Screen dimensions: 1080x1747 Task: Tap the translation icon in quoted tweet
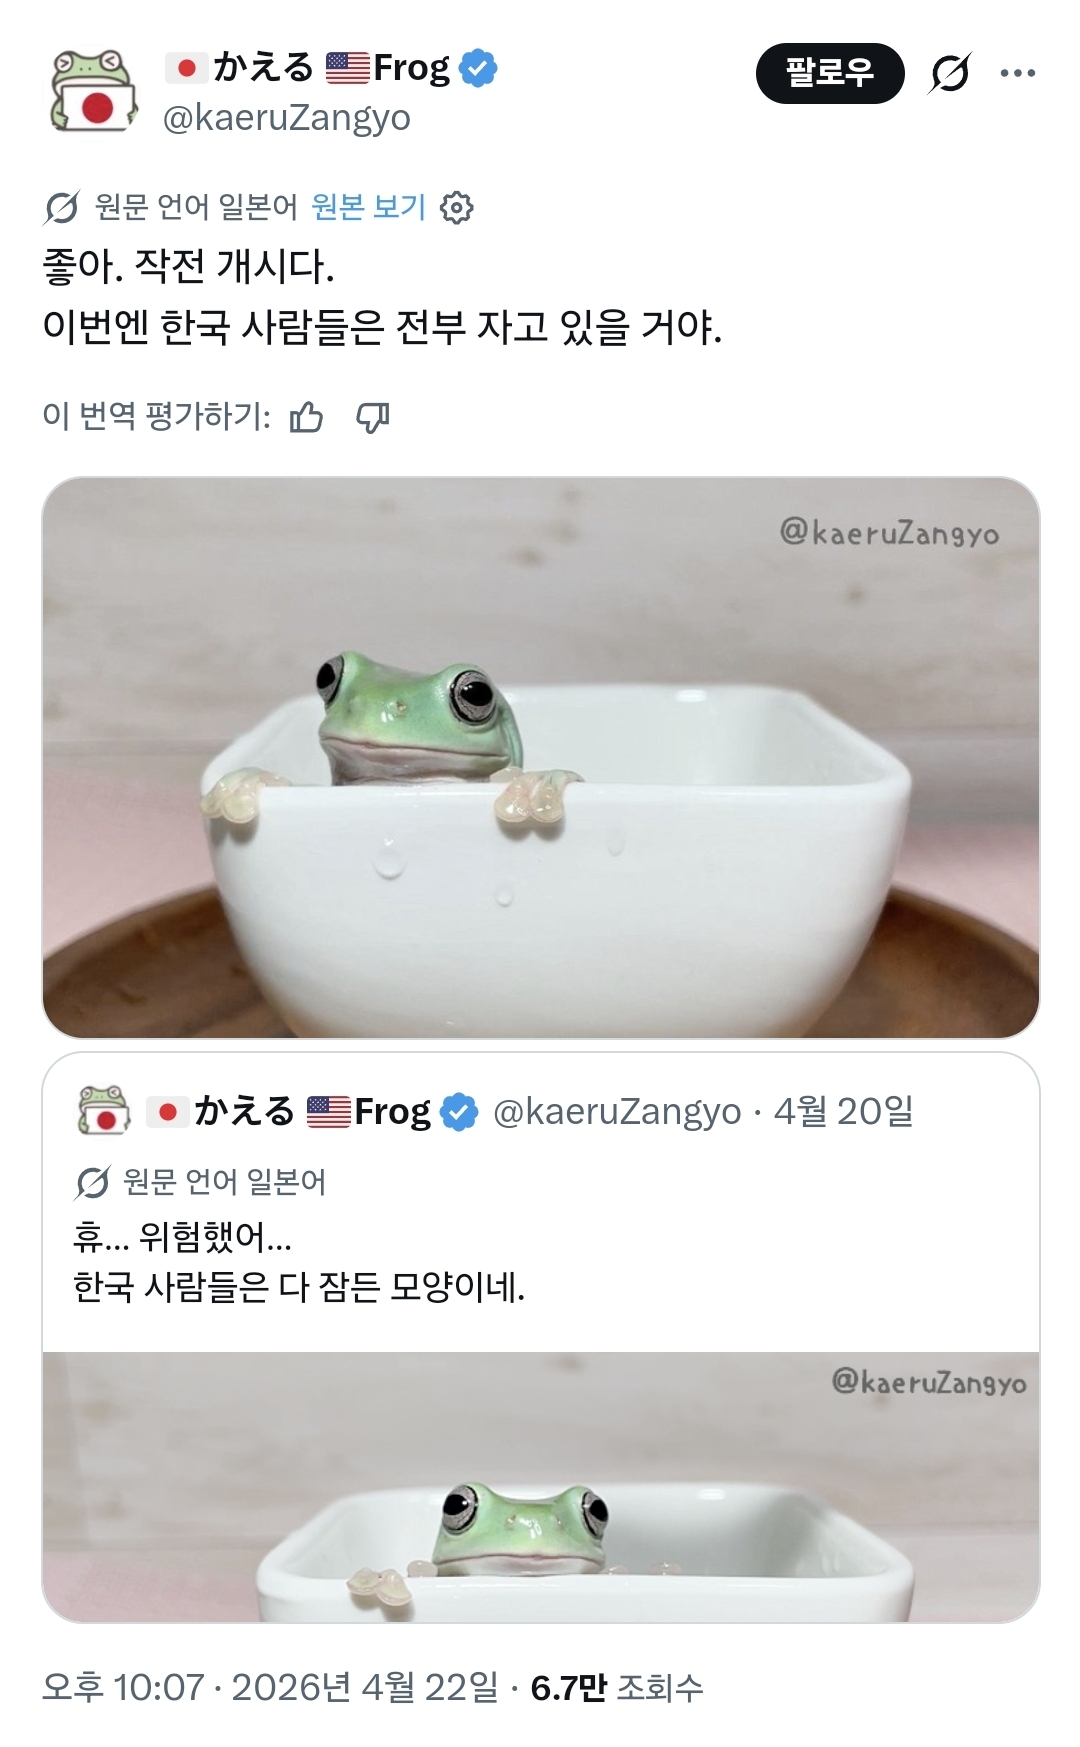coord(92,1183)
